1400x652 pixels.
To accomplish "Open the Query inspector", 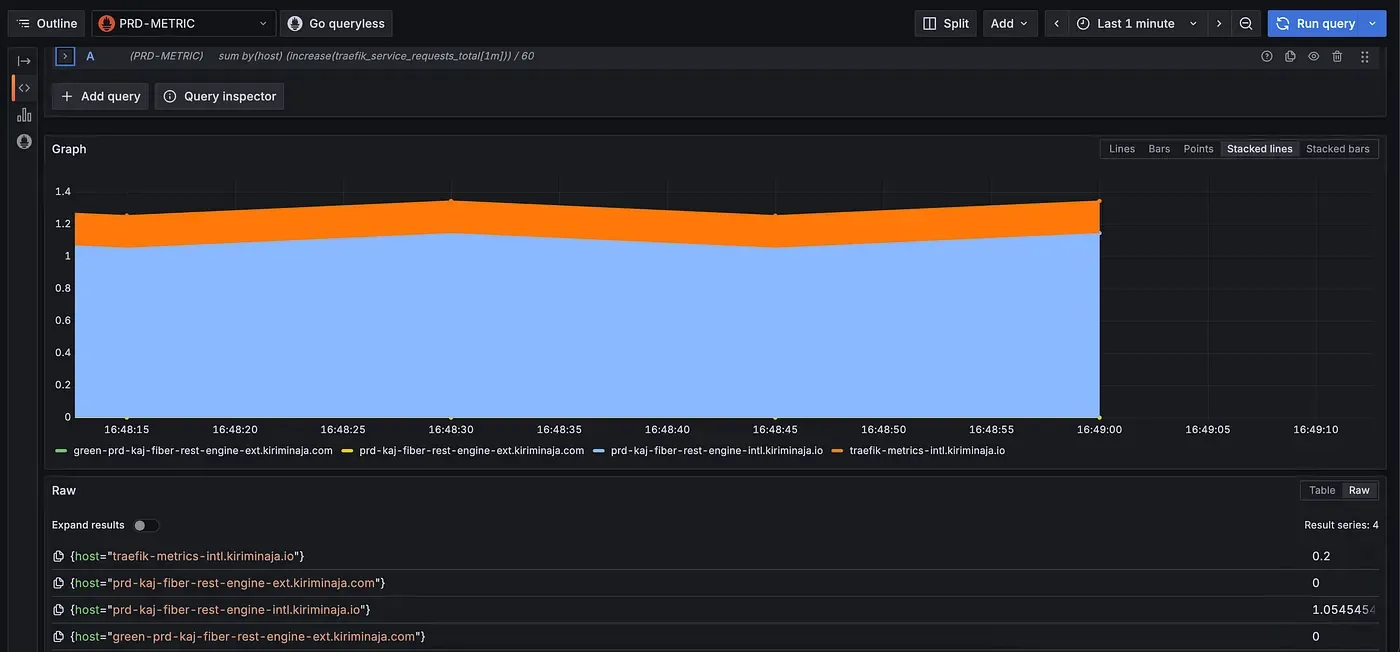I will coord(219,96).
